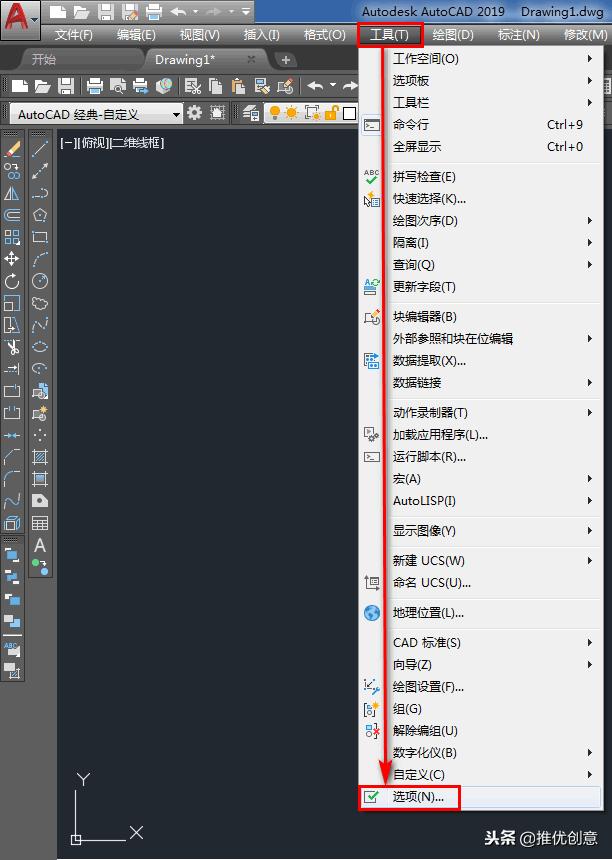Select the Rotate tool
Screen dimensions: 612x860
coord(12,281)
